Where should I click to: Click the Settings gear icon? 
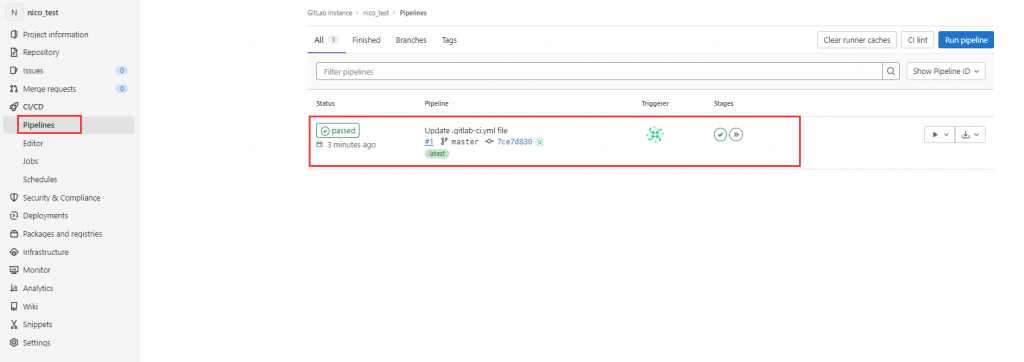click(x=14, y=343)
